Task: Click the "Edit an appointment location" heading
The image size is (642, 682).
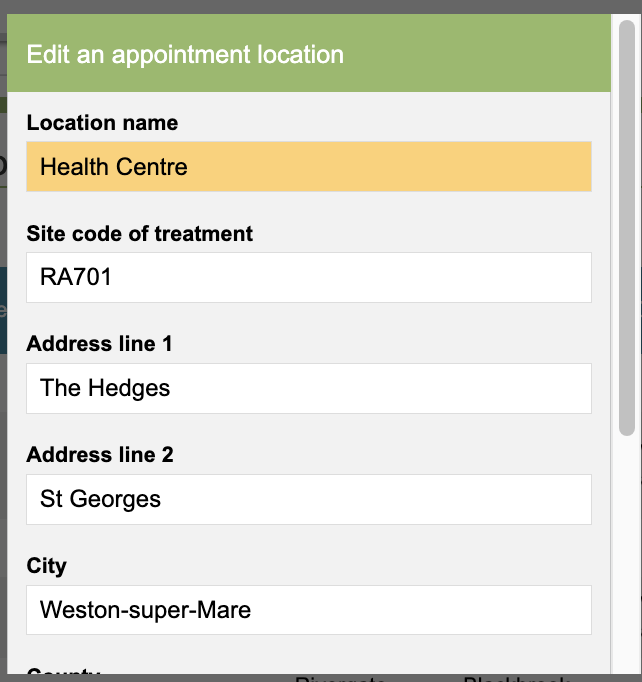Action: [x=185, y=54]
